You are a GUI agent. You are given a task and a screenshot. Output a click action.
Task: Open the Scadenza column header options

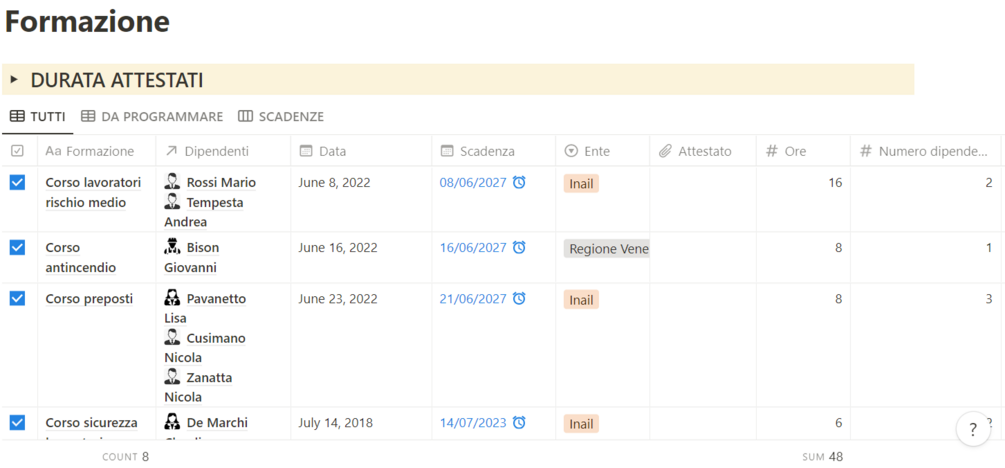click(486, 151)
